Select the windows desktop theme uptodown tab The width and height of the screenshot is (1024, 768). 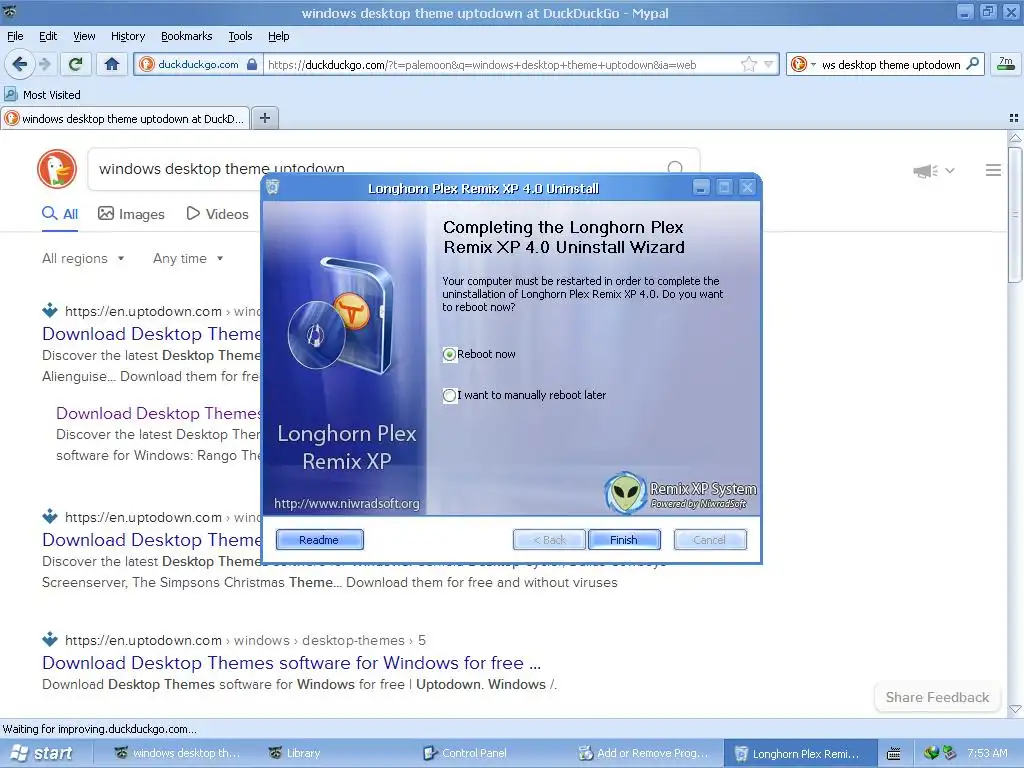coord(125,118)
